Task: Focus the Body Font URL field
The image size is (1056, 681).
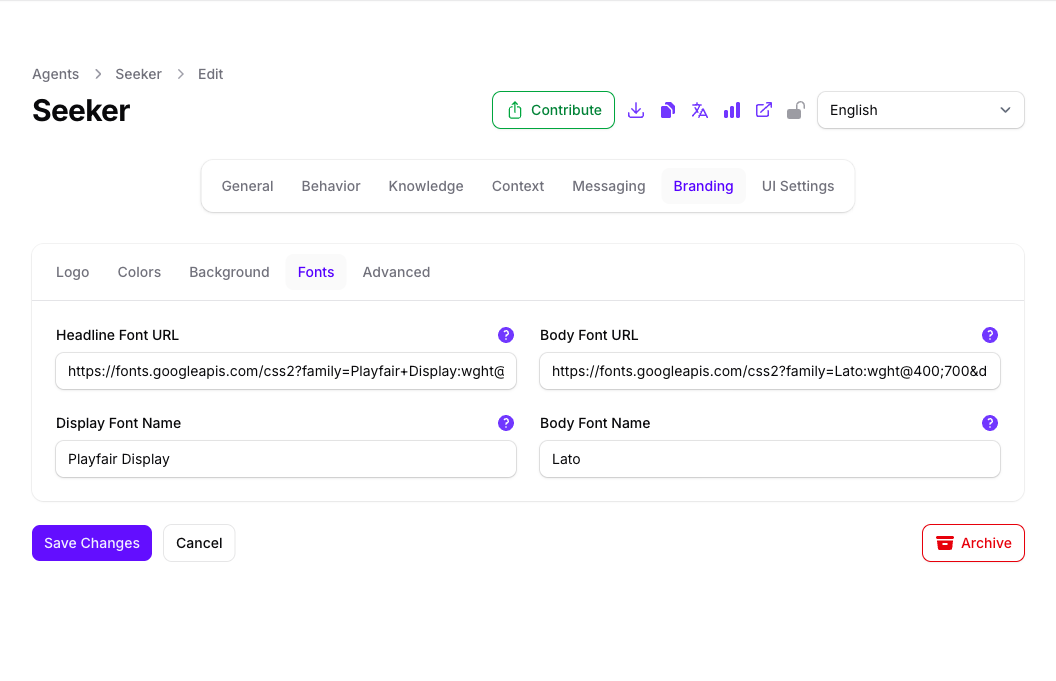Action: [770, 371]
